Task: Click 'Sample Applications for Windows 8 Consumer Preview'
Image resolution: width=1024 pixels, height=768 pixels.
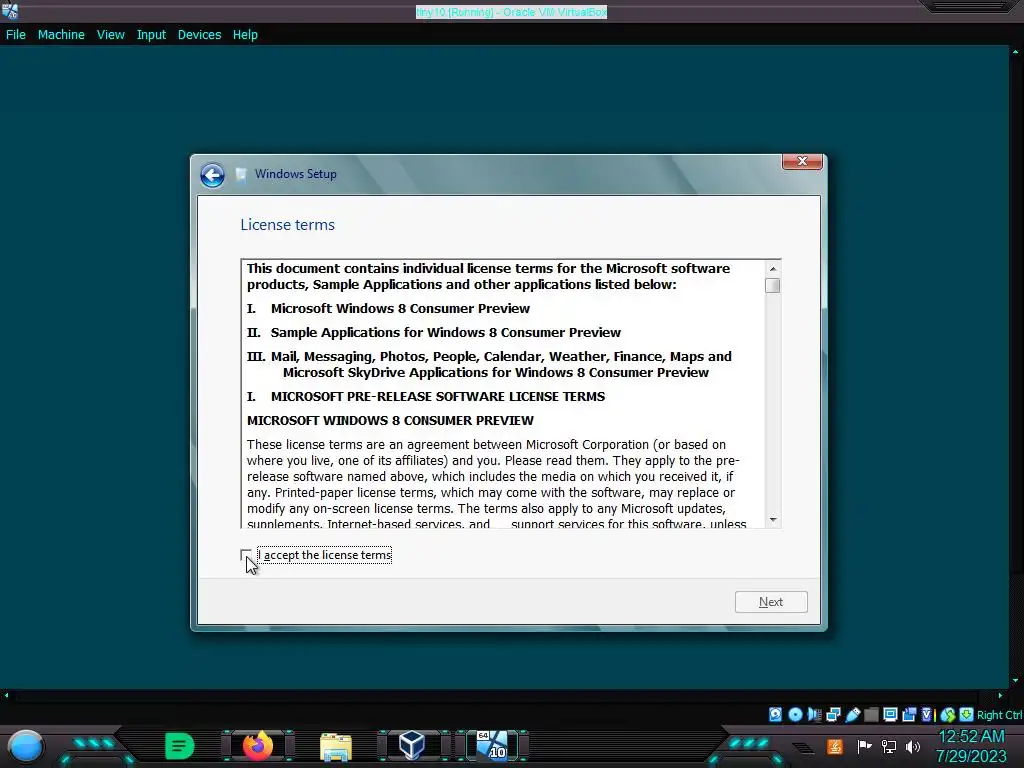Action: 445,332
